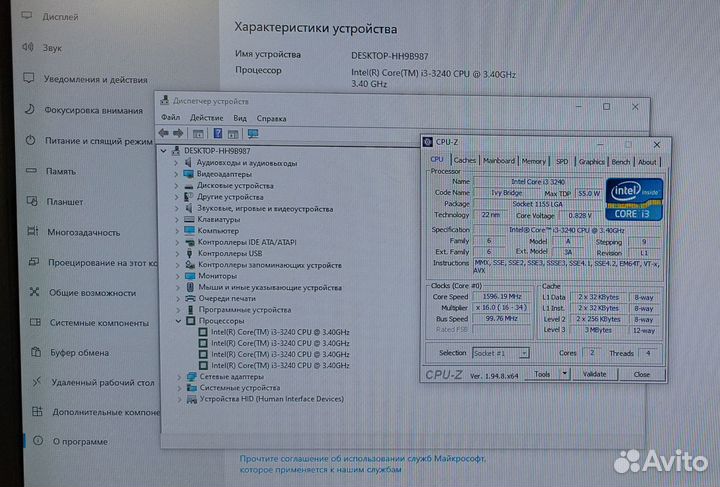Screen dimensions: 720x487
Task: Expand Мониторы node
Action: coord(178,276)
